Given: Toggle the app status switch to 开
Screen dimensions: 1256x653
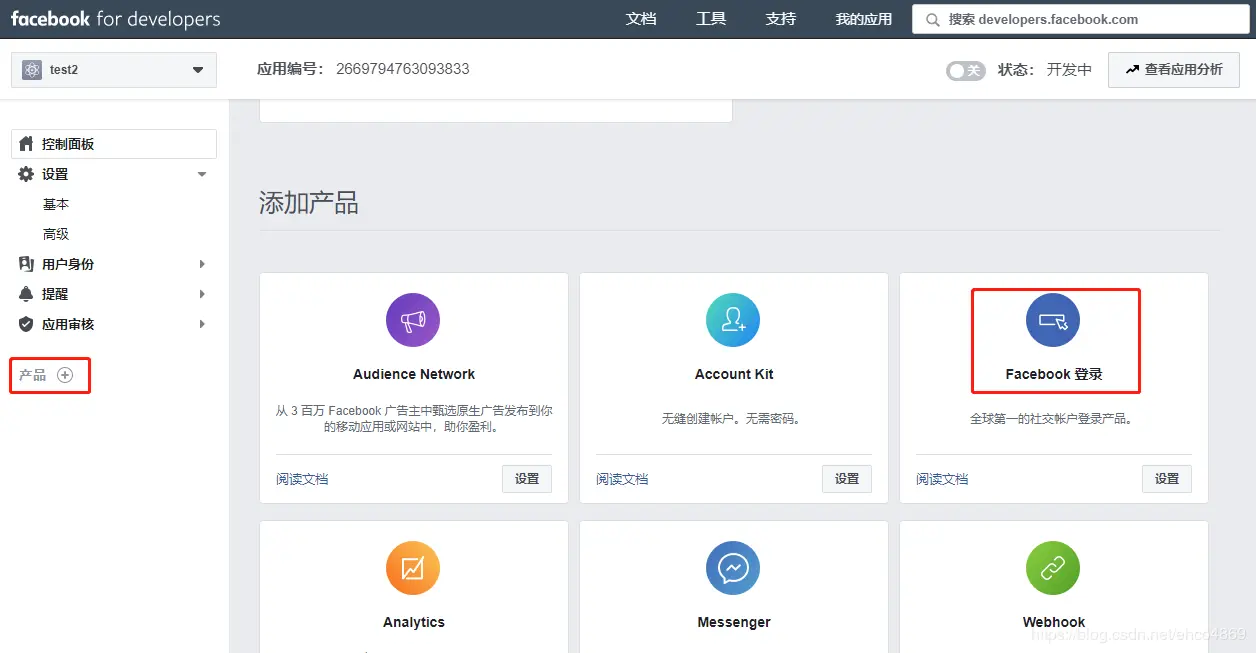Looking at the screenshot, I should point(965,70).
